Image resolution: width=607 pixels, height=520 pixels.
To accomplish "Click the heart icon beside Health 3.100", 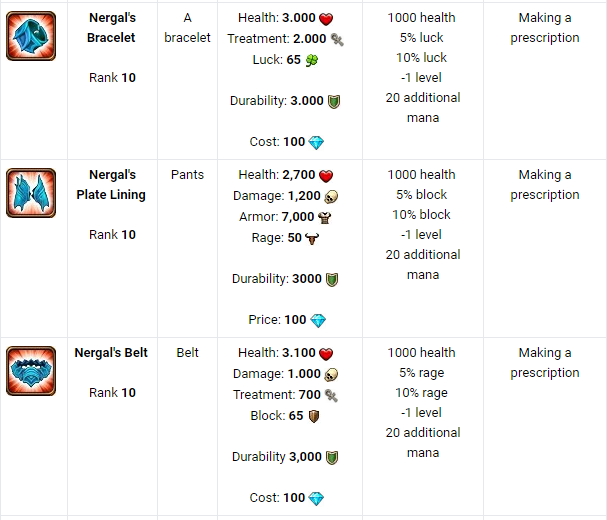I will pos(326,353).
